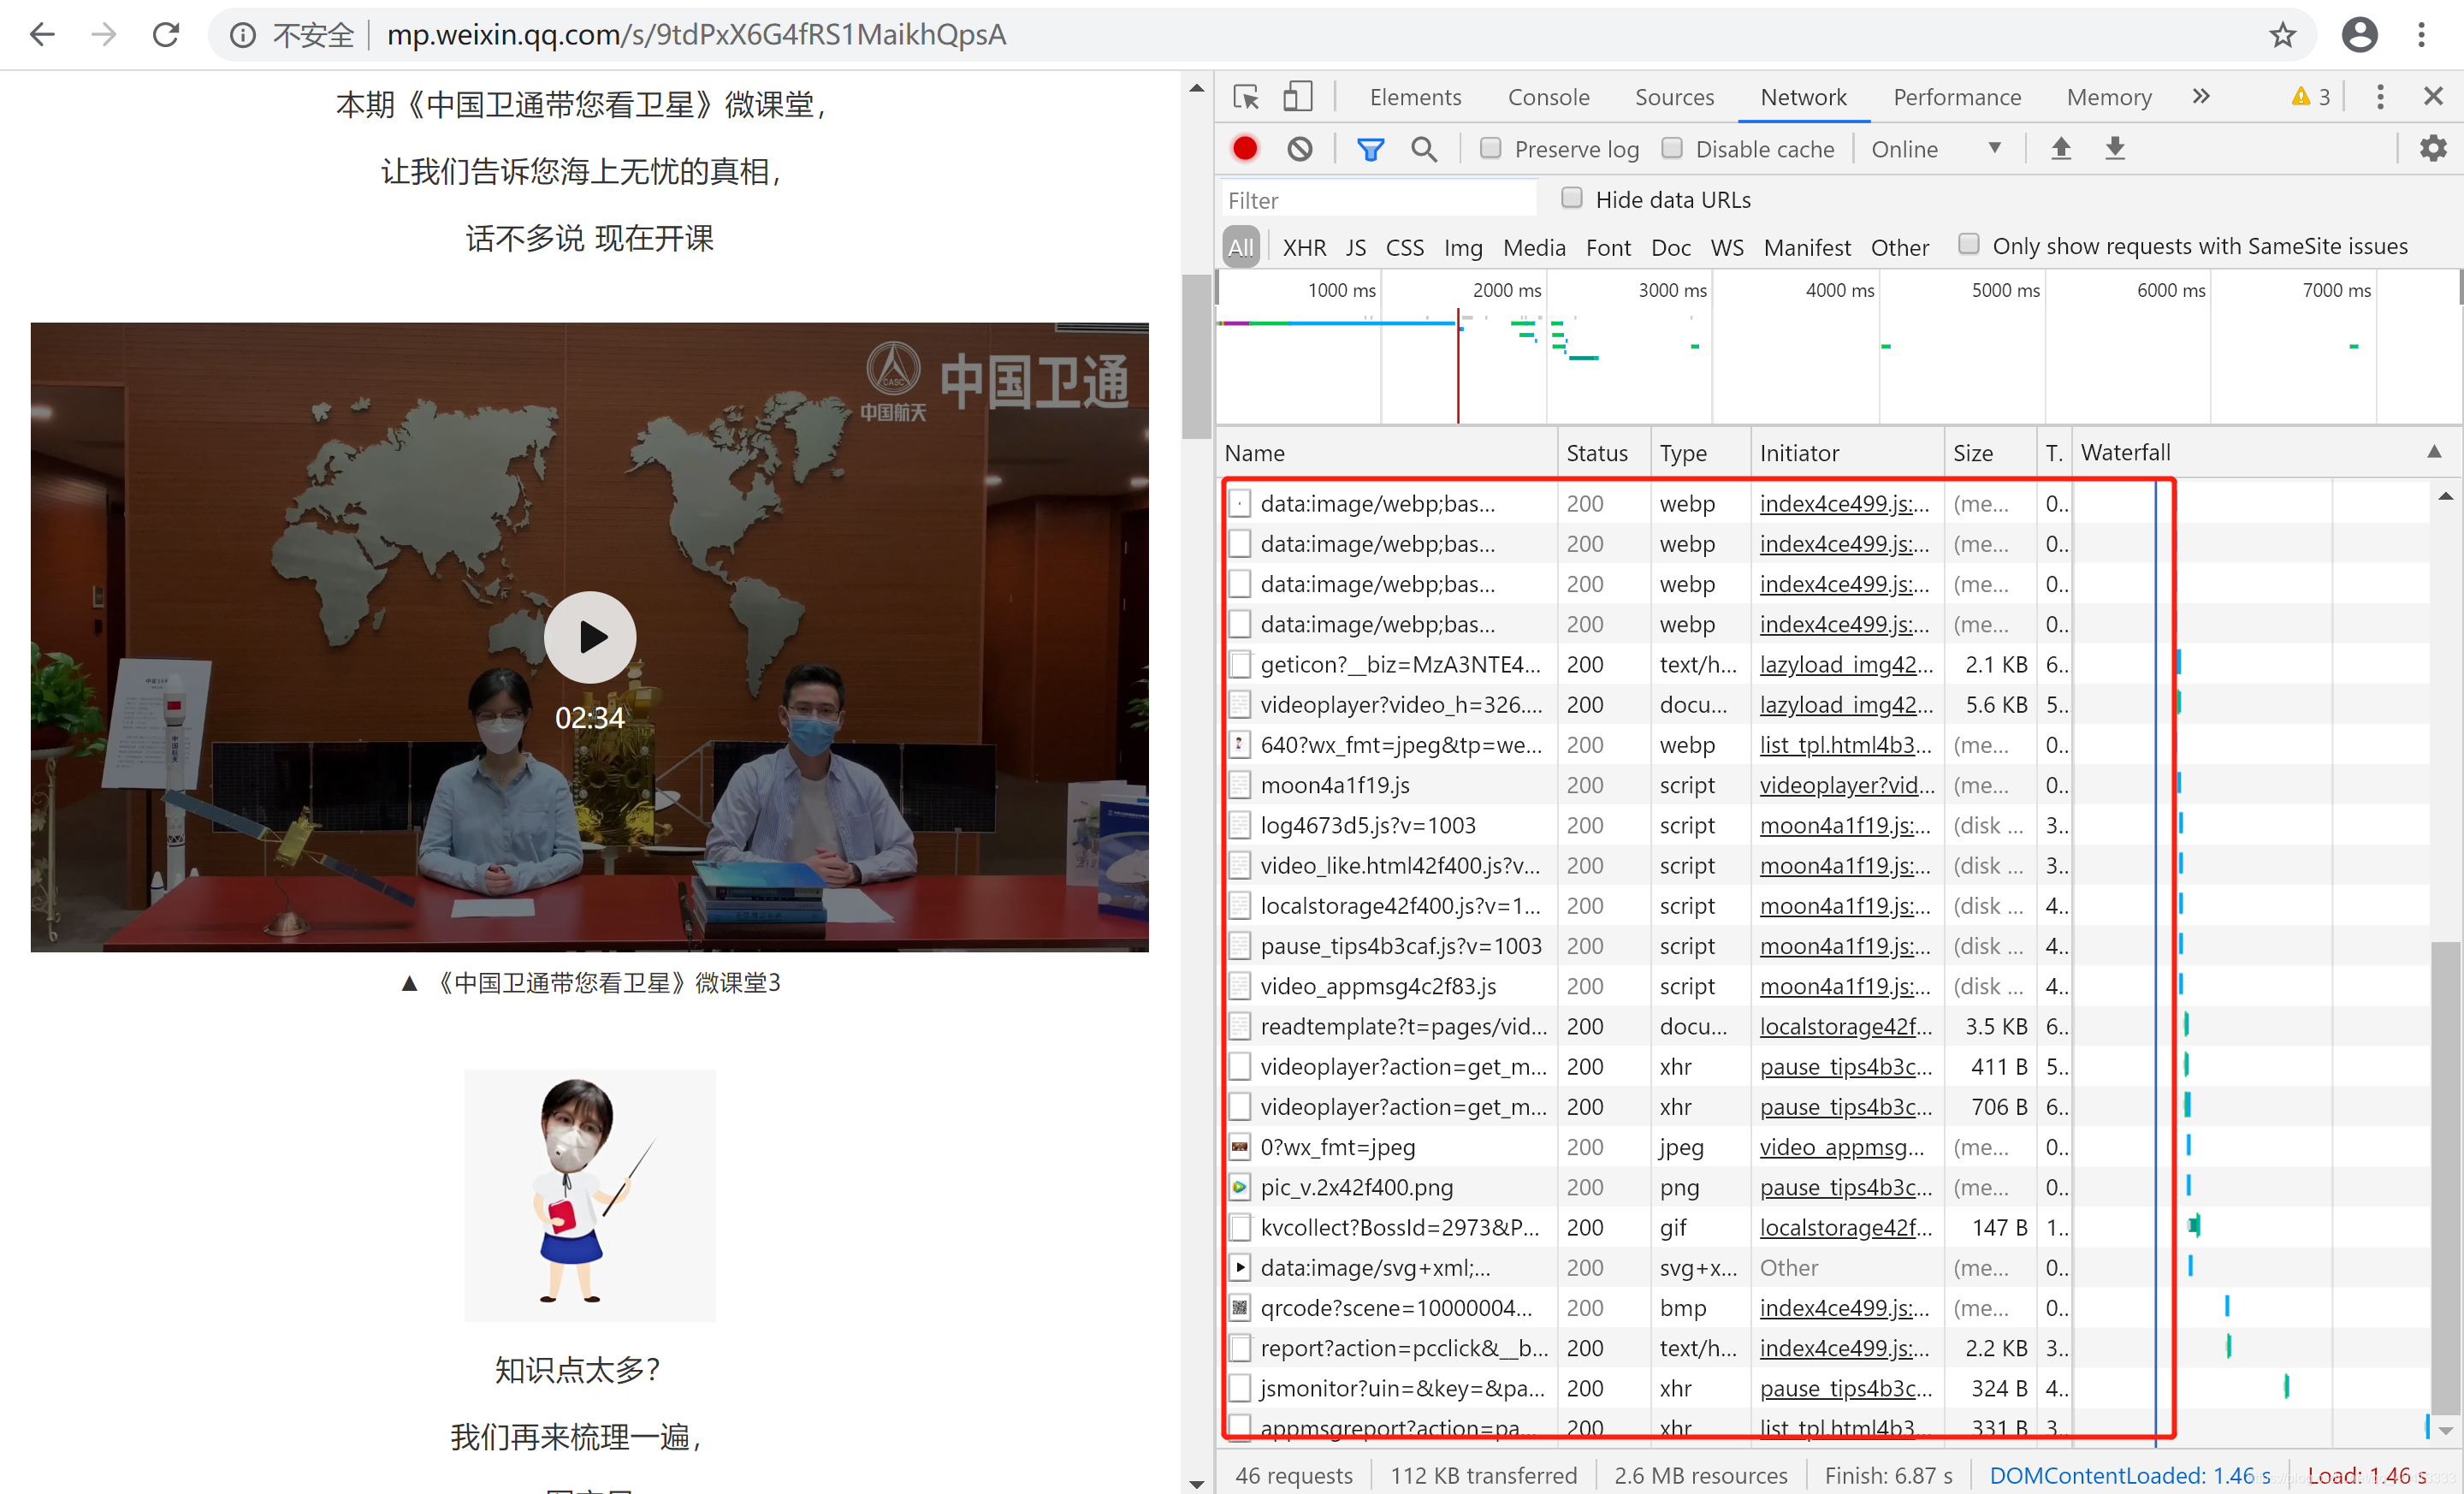This screenshot has width=2464, height=1494.
Task: Check the Disable cache option
Action: (x=1672, y=148)
